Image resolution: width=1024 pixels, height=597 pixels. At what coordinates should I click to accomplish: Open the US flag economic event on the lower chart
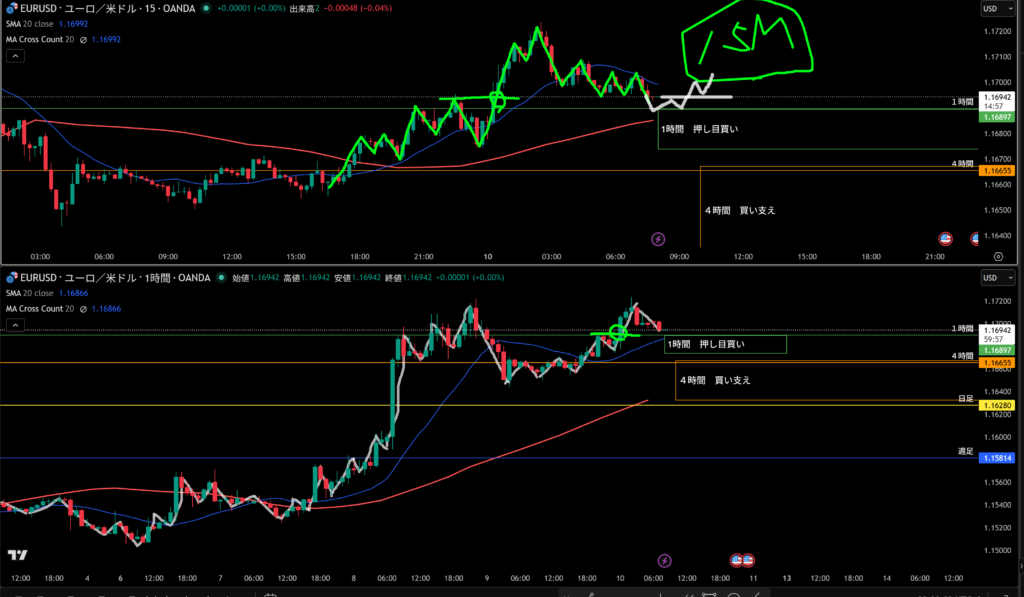(x=742, y=561)
